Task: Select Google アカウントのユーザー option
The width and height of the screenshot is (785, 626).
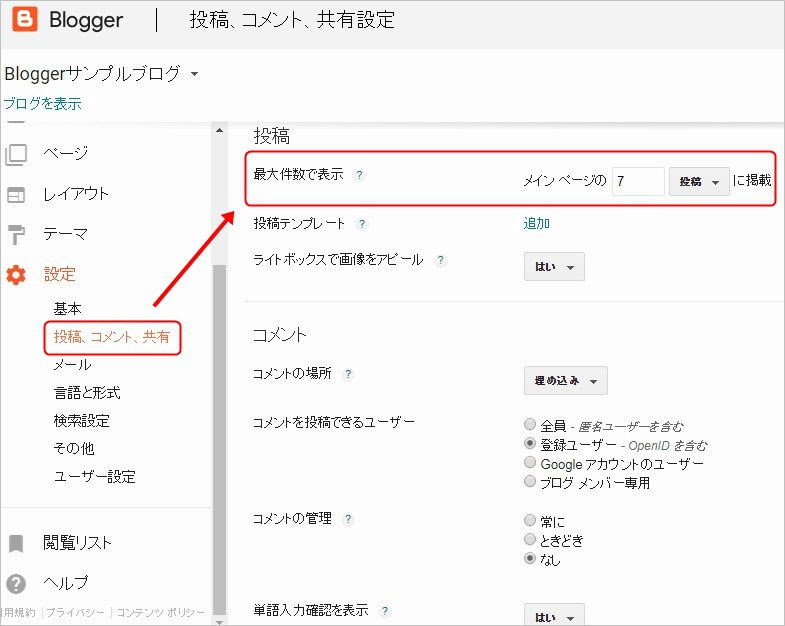Action: click(530, 462)
